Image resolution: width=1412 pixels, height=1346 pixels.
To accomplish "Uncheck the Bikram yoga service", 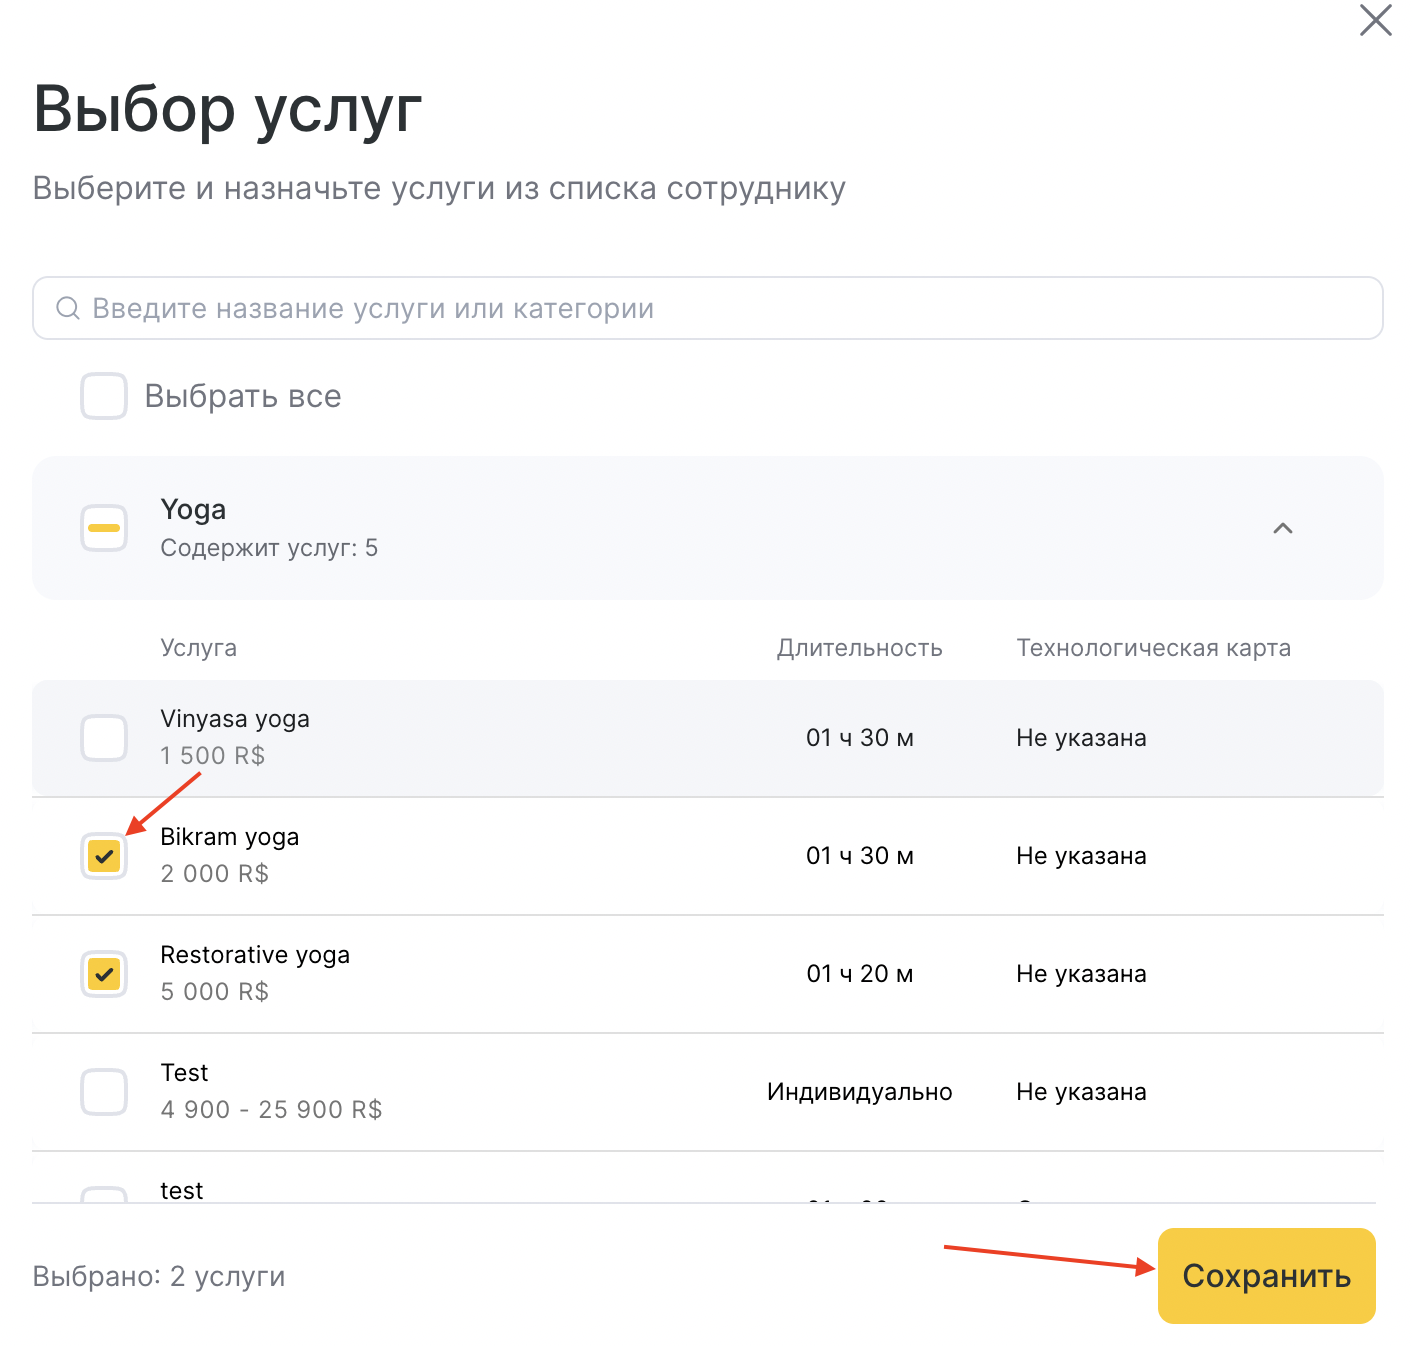I will [104, 856].
